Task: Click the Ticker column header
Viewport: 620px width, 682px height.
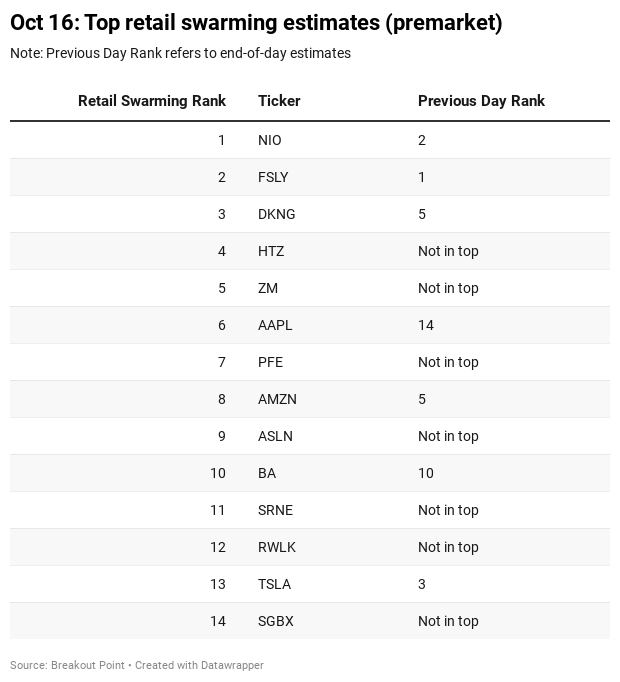Action: point(279,101)
